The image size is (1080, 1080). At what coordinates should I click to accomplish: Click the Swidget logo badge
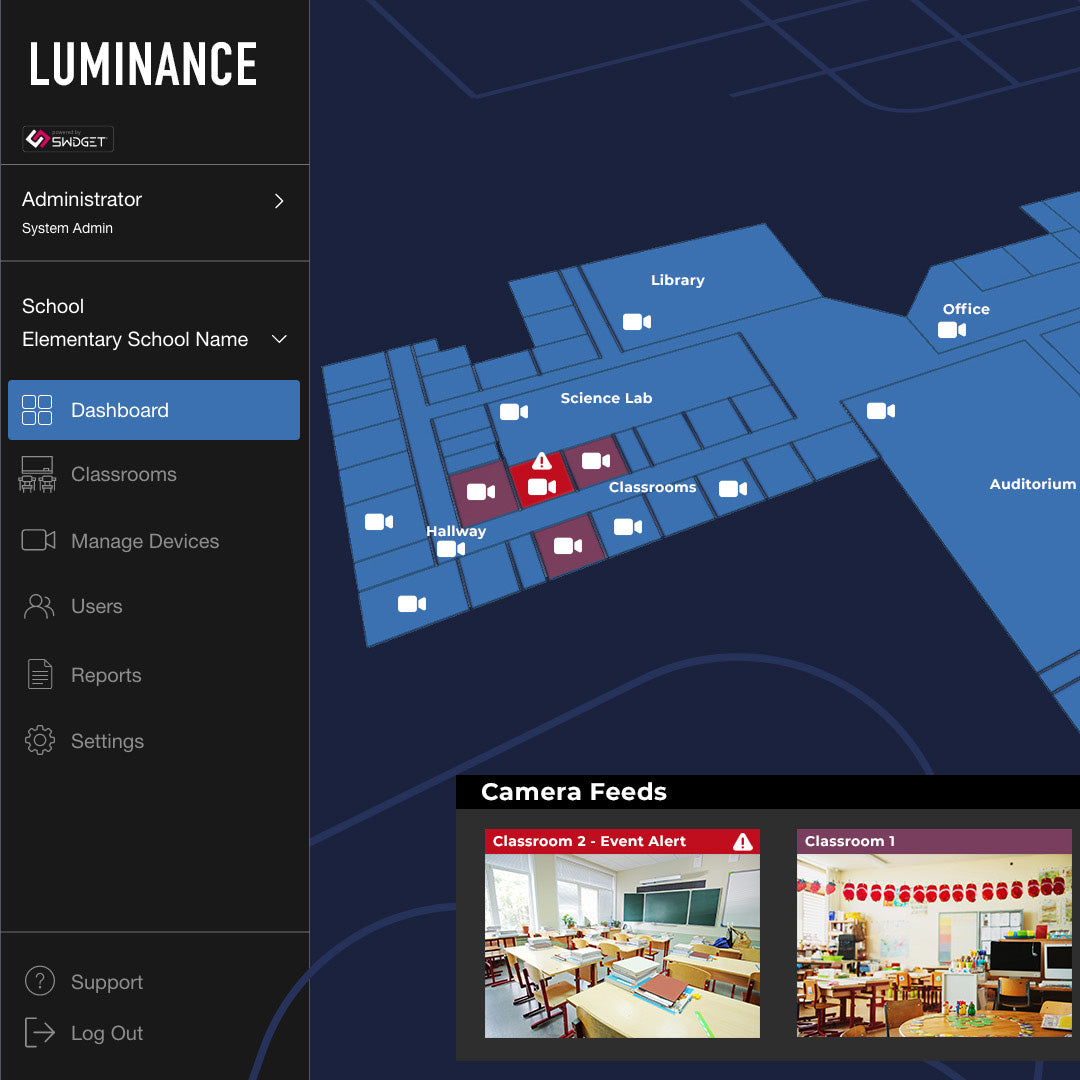point(68,139)
